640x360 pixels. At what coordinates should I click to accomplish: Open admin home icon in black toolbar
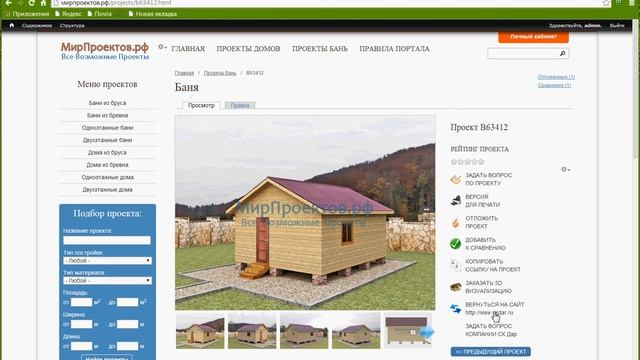[11, 25]
